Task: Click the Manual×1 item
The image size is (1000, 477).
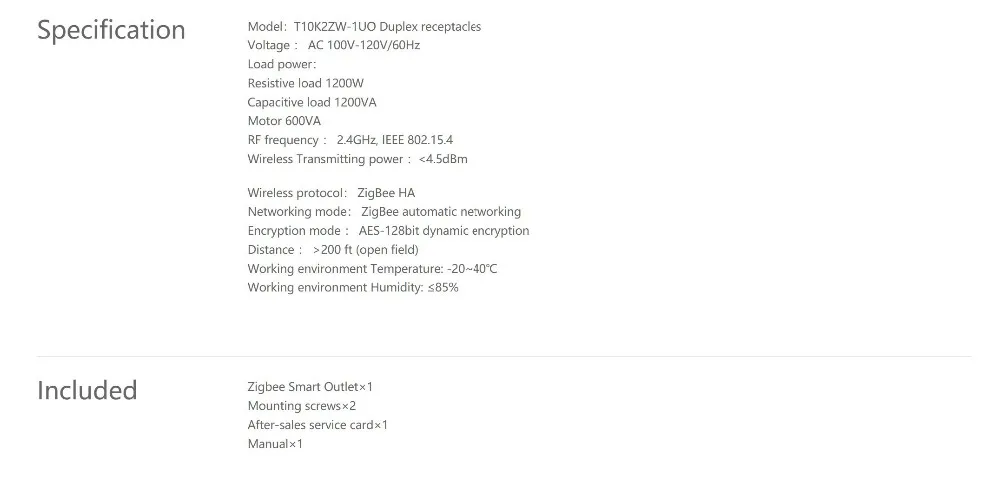Action: click(x=275, y=444)
